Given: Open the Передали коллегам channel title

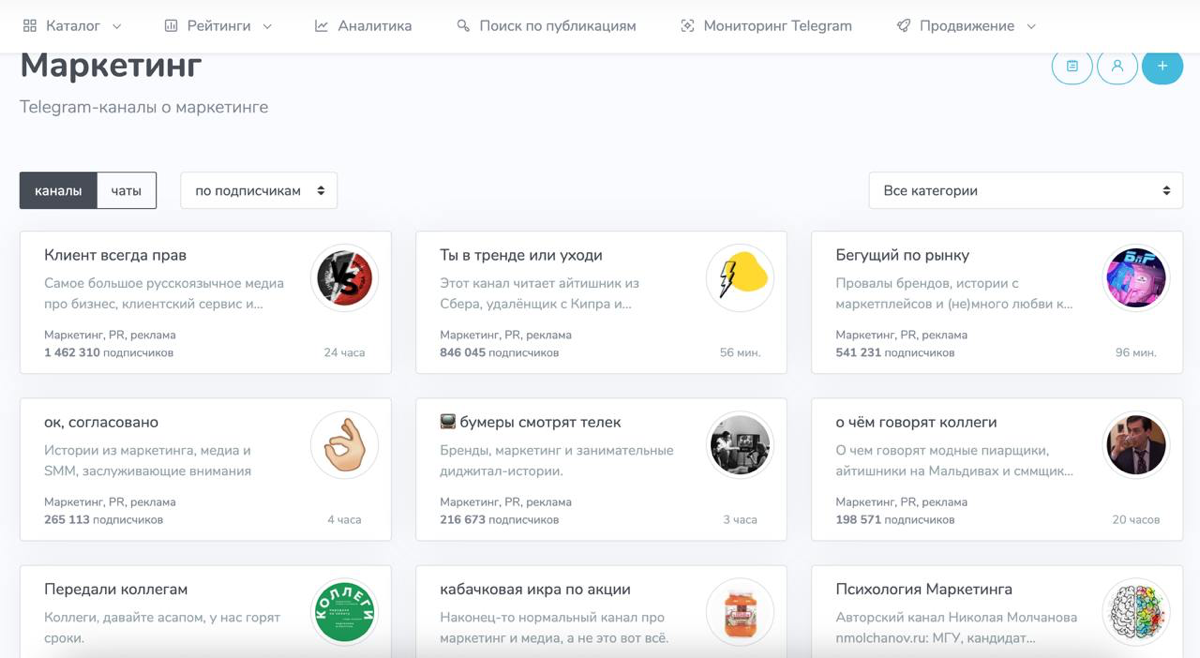Looking at the screenshot, I should point(116,589).
